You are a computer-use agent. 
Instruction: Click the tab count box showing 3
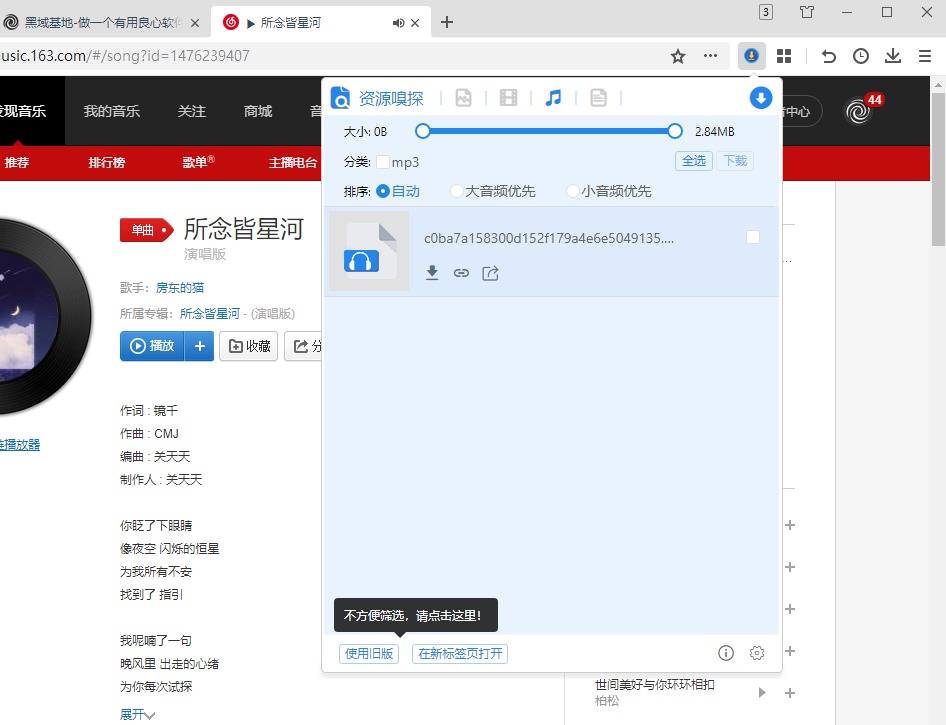(x=766, y=11)
